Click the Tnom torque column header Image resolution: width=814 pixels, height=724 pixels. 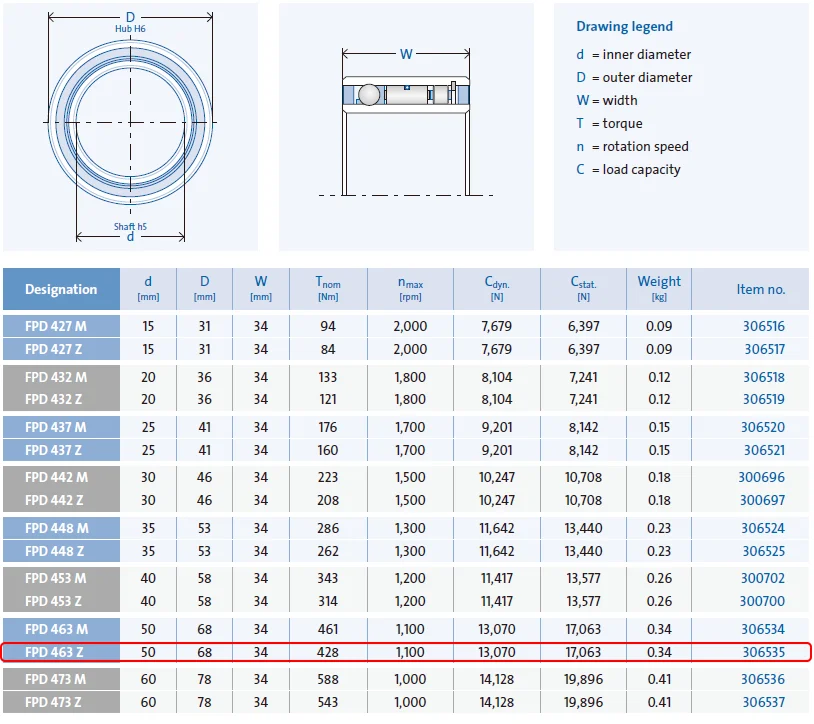(x=328, y=289)
